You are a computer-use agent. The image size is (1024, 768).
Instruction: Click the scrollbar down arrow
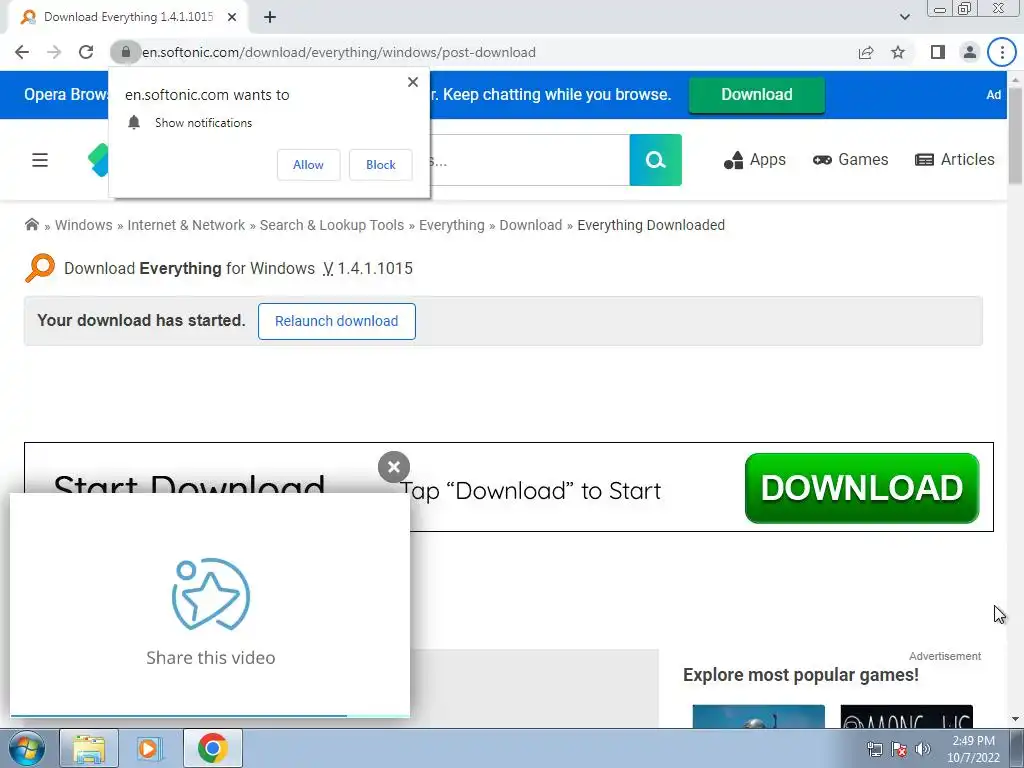(x=1016, y=719)
